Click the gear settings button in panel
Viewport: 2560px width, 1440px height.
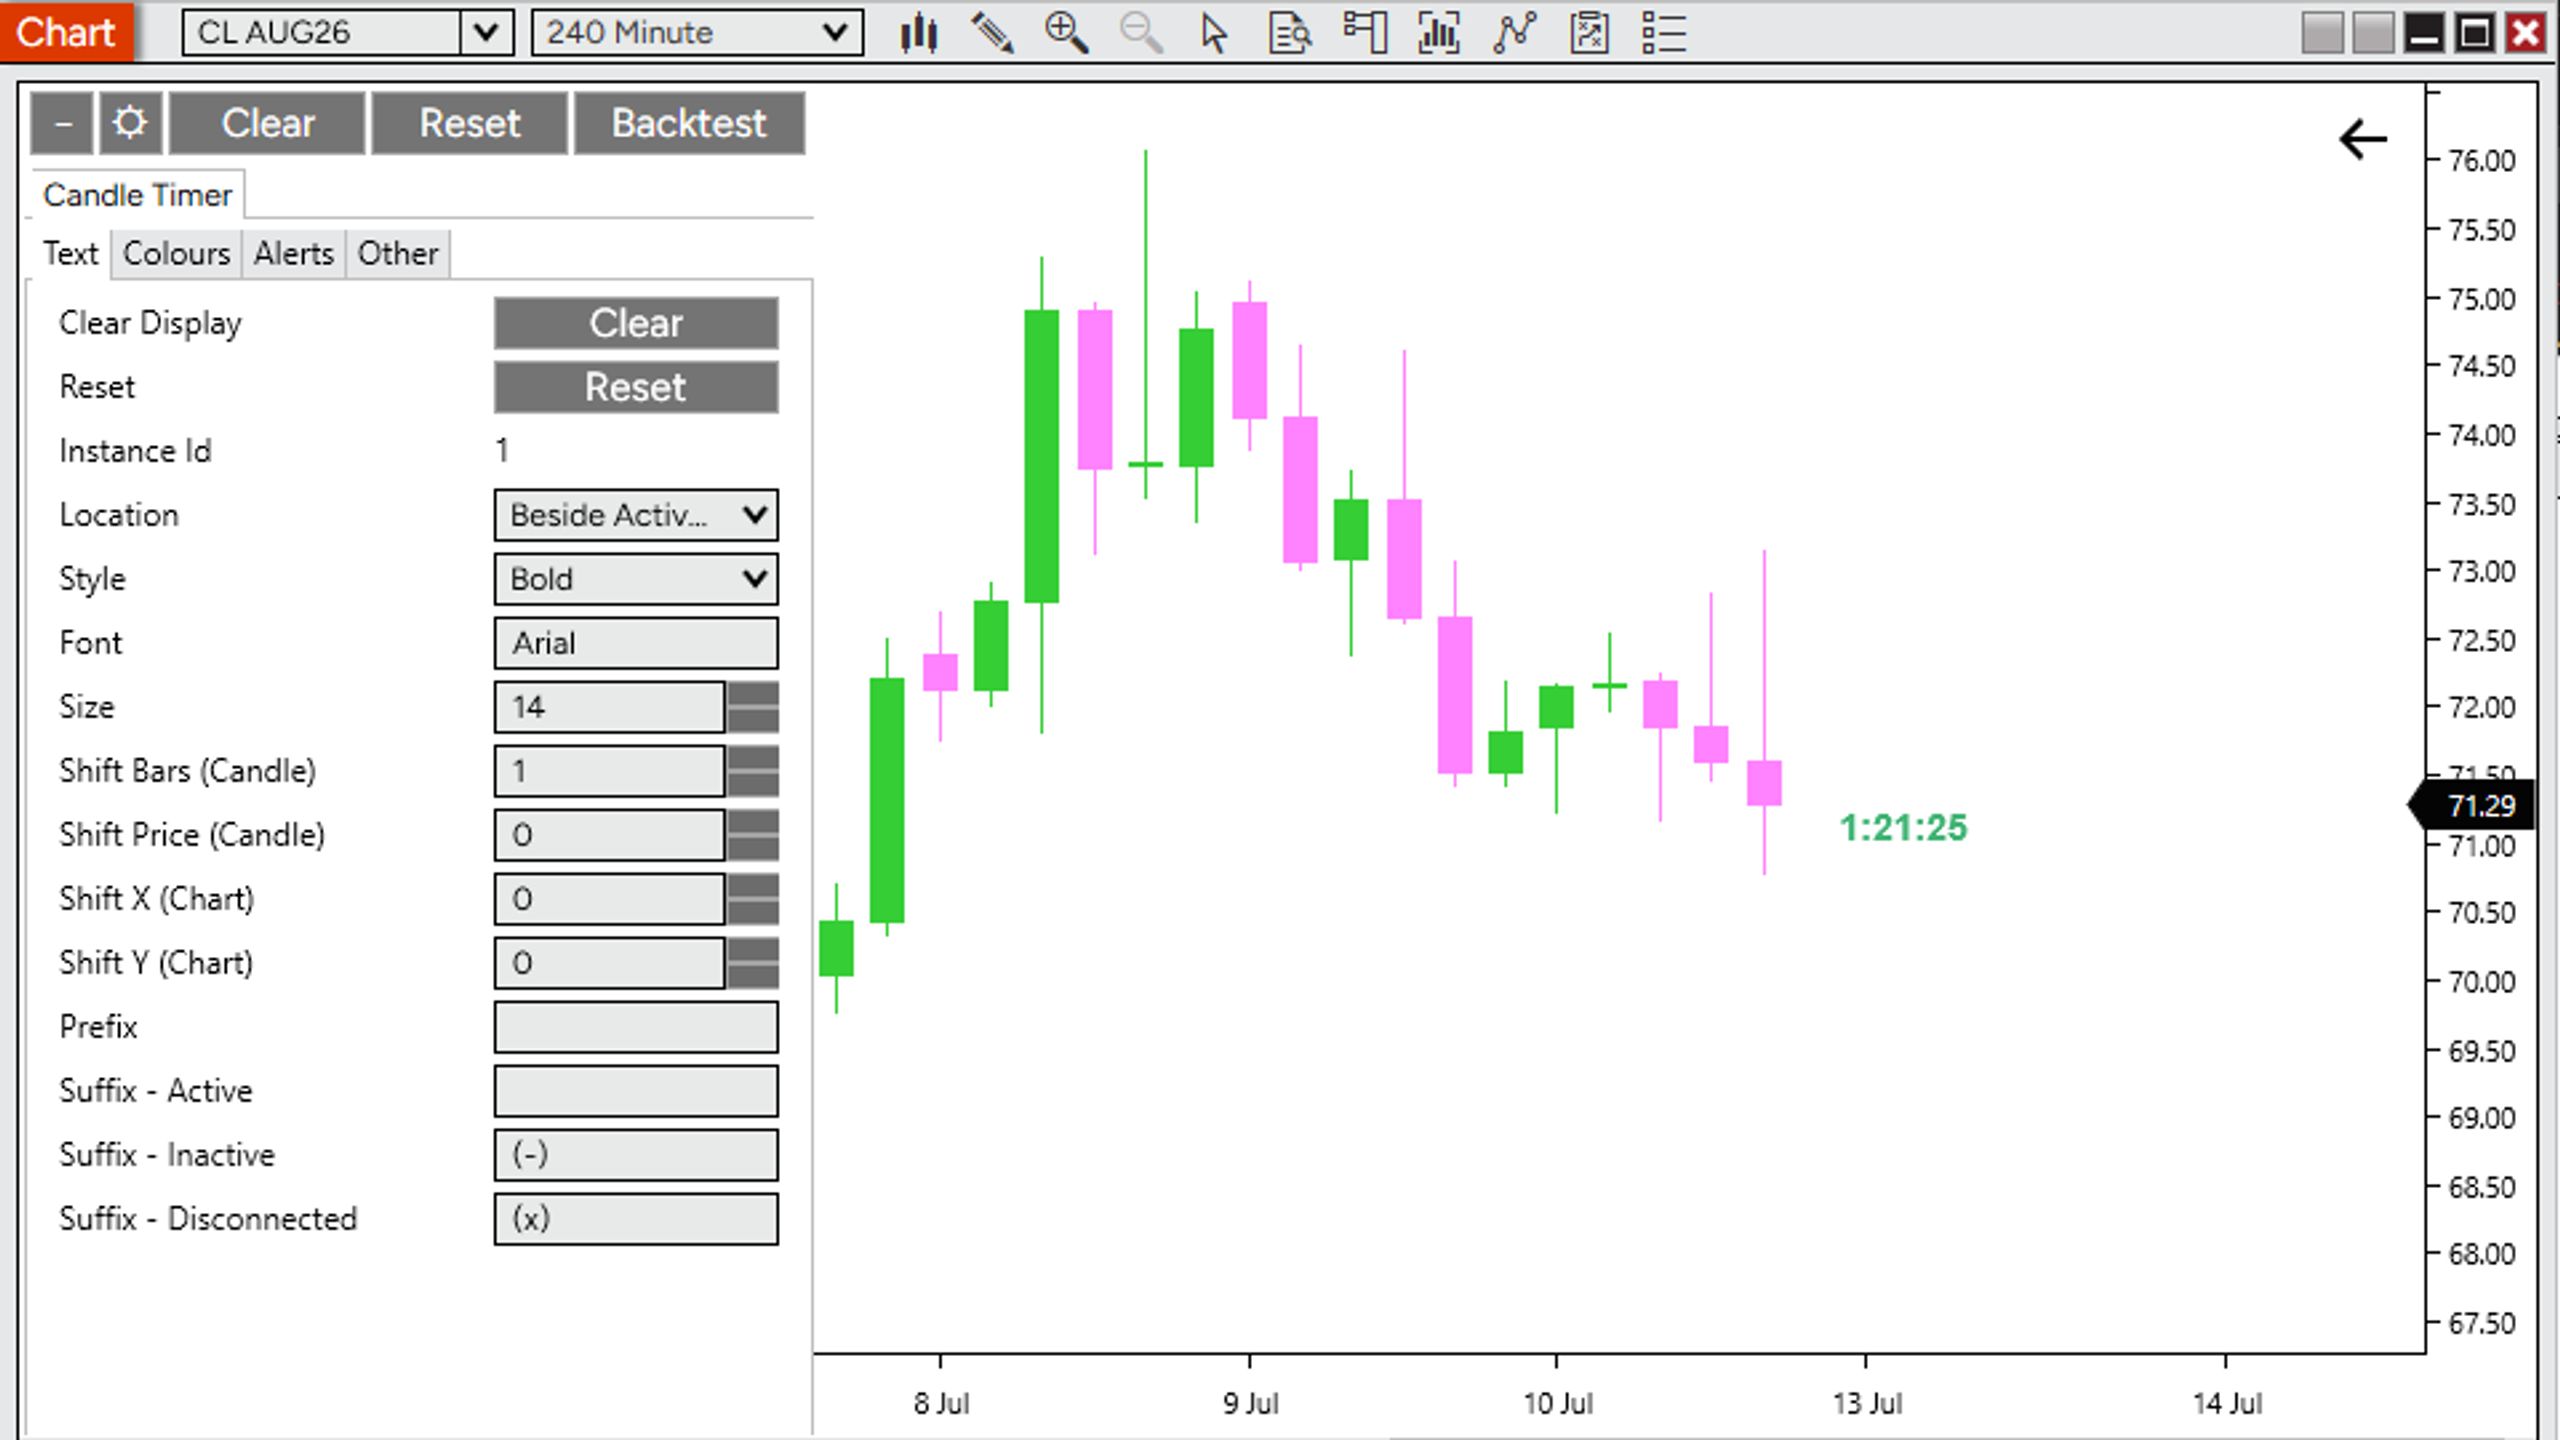tap(130, 124)
